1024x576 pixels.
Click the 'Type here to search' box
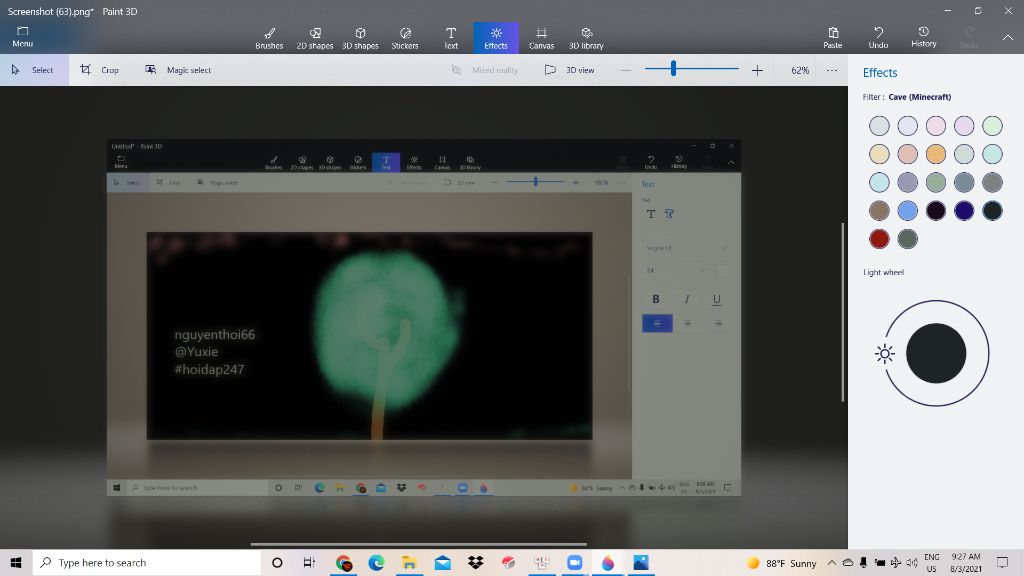click(x=147, y=562)
